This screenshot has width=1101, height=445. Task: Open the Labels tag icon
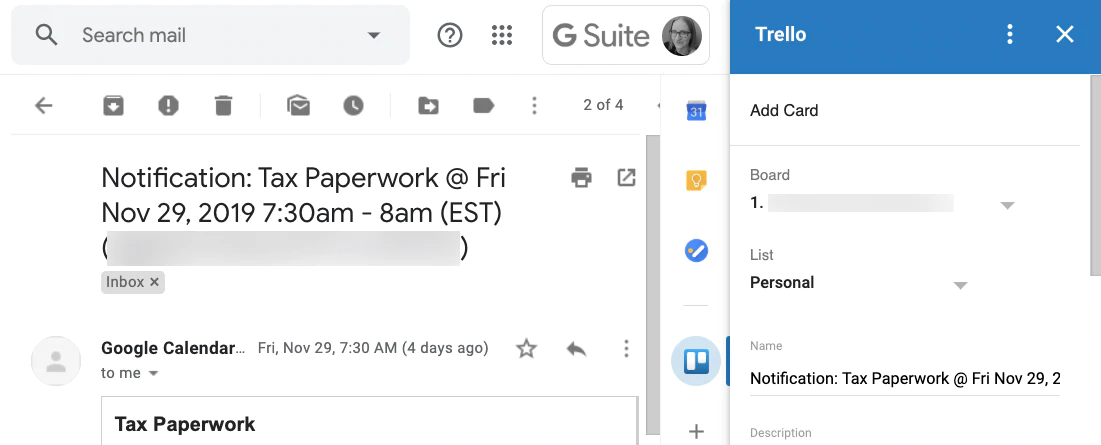click(483, 105)
